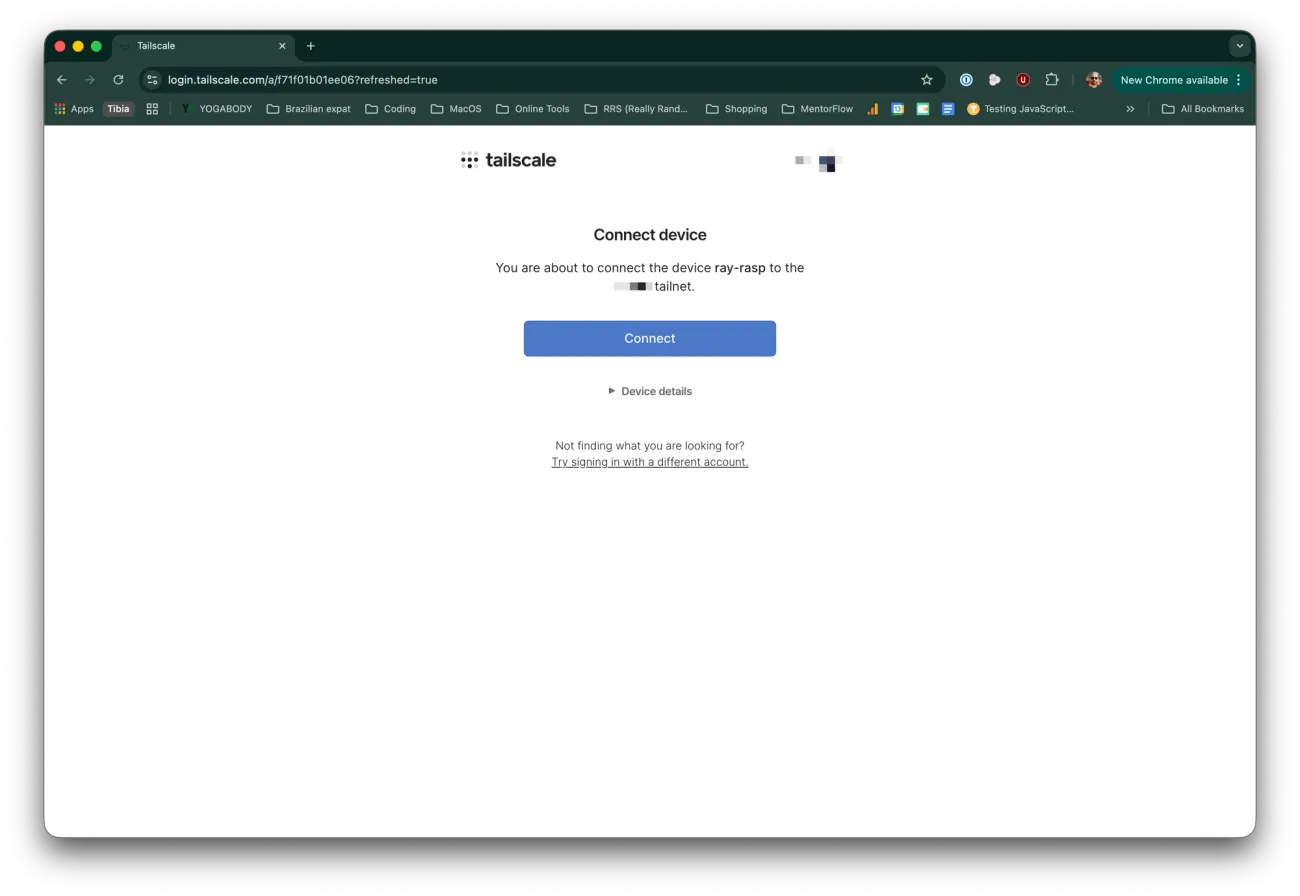1300x896 pixels.
Task: Open tab groups grid icon in bookmarks bar
Action: coord(152,109)
